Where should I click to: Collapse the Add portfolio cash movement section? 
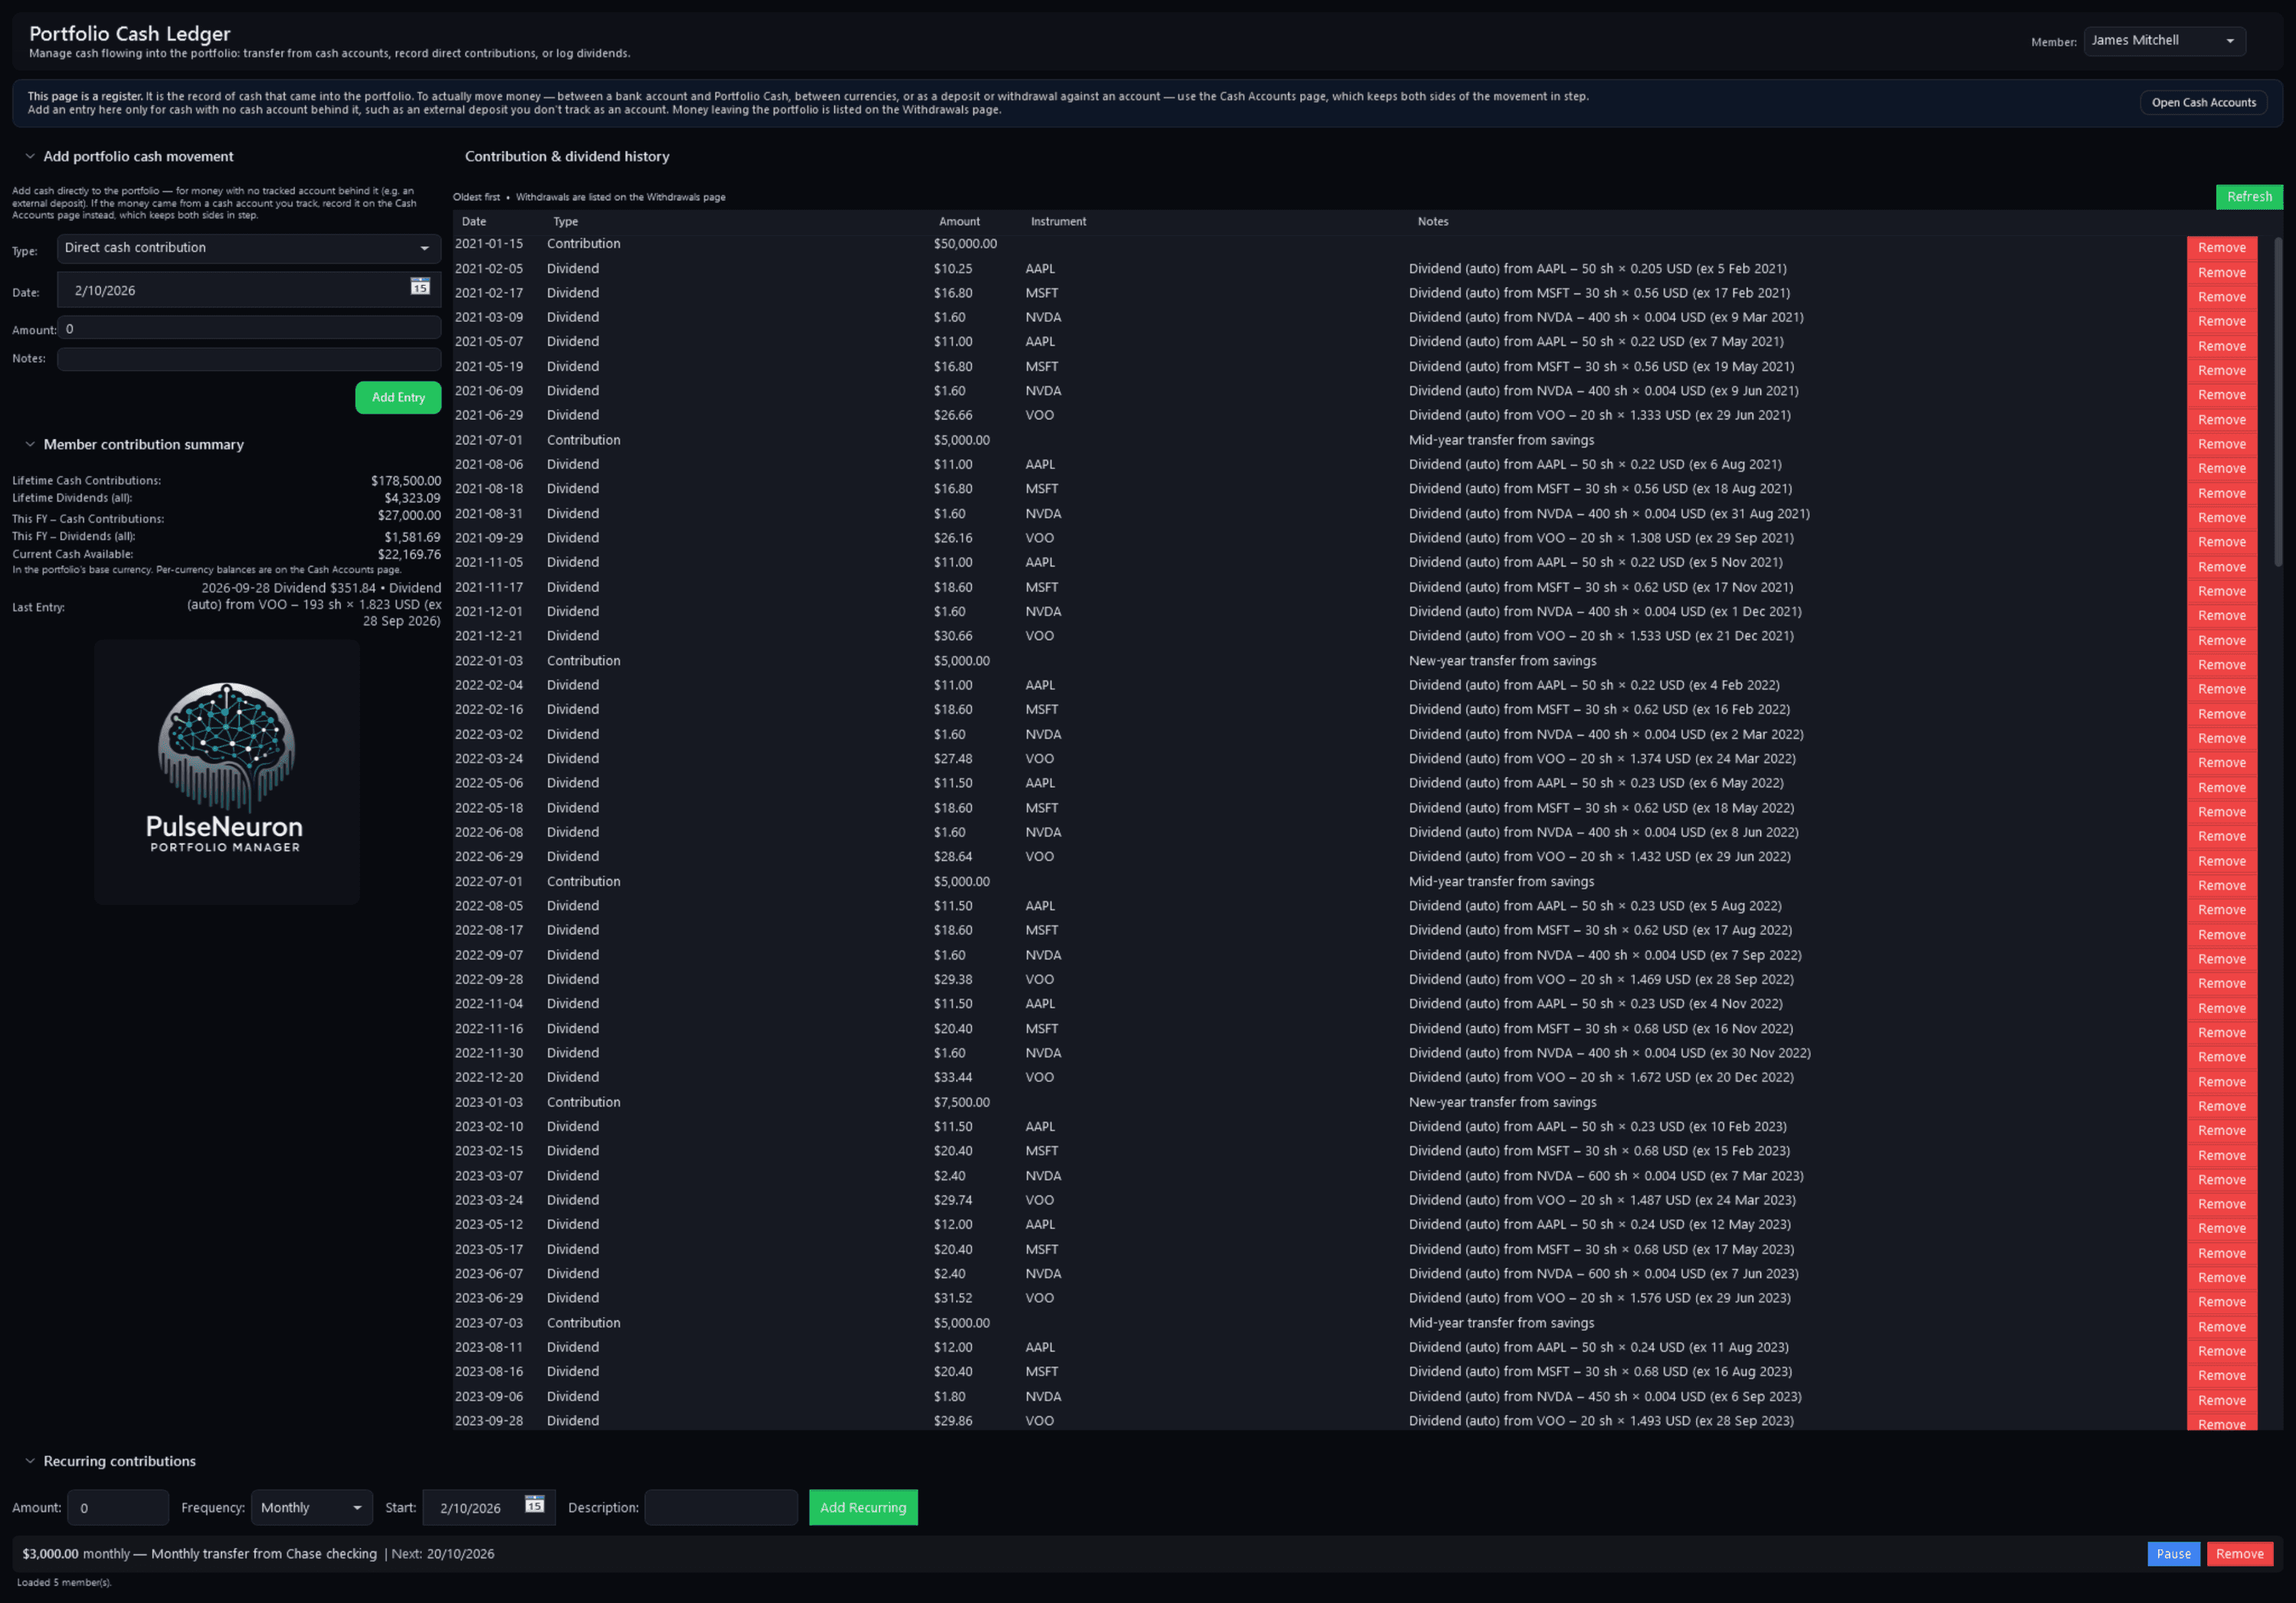coord(30,156)
